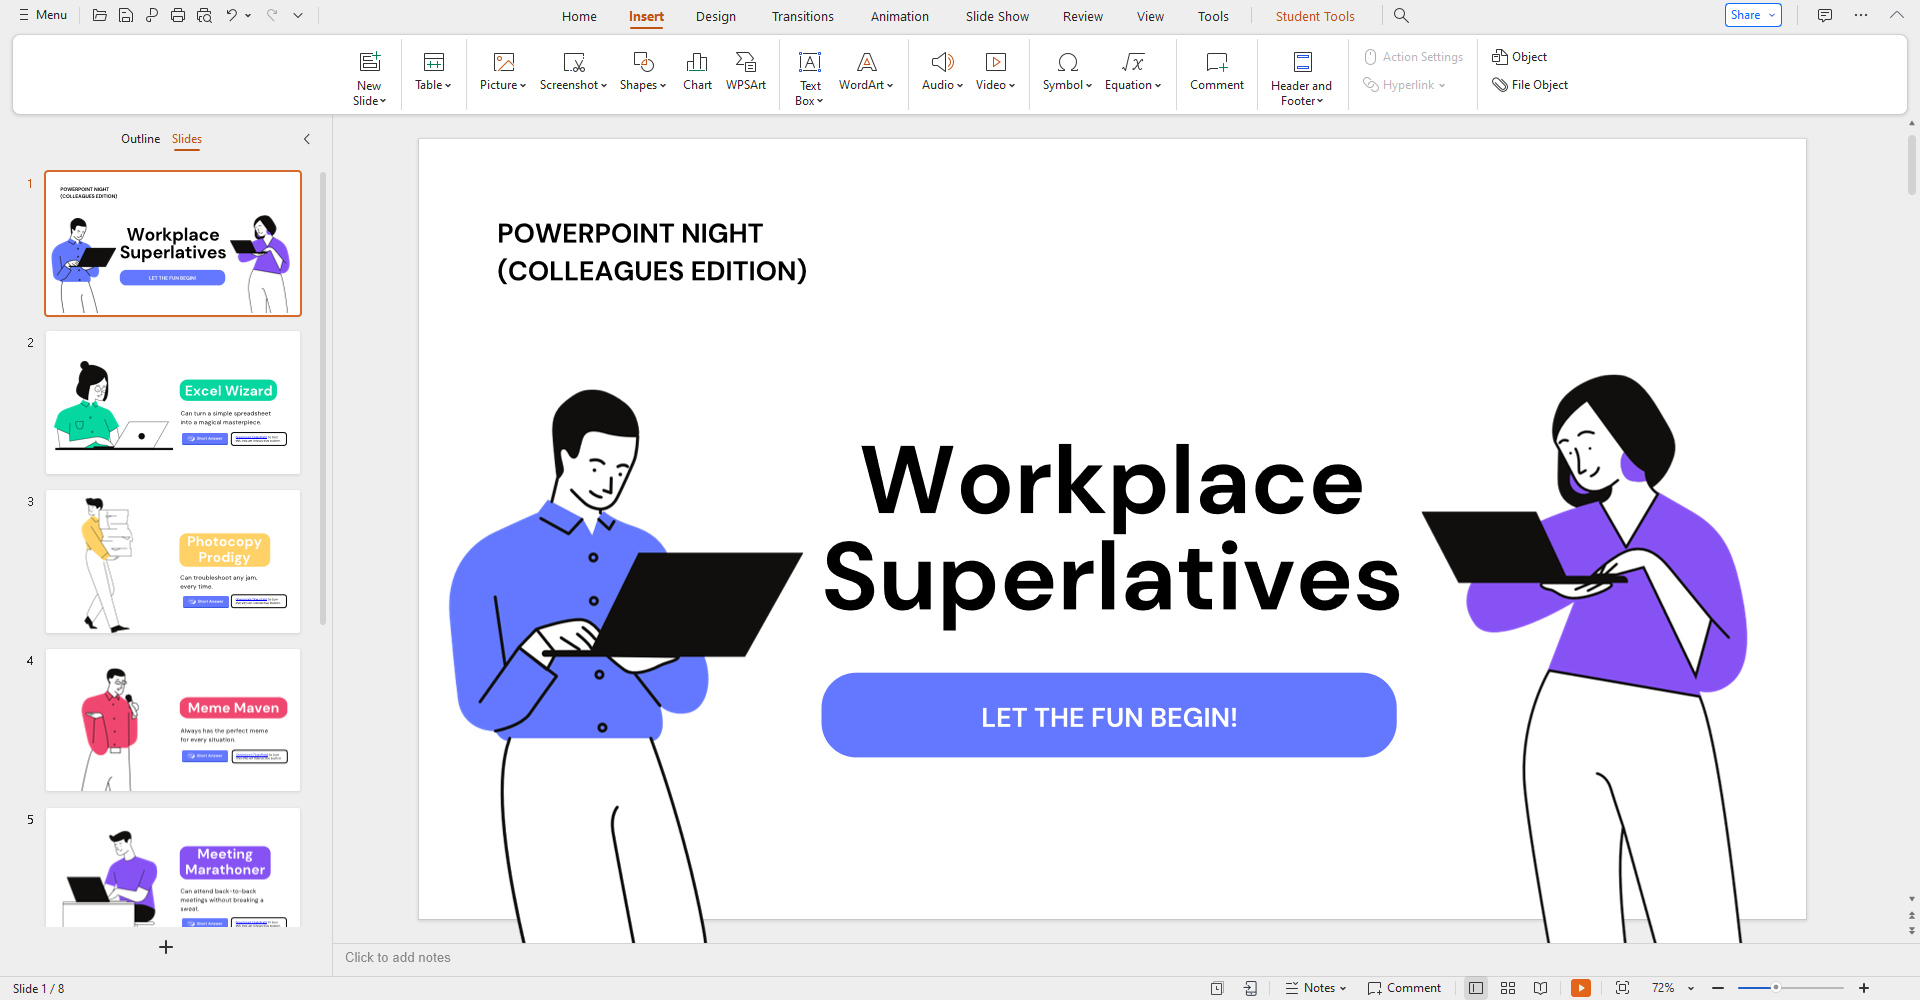The height and width of the screenshot is (1000, 1920).
Task: Insert a File Object
Action: (x=1530, y=85)
